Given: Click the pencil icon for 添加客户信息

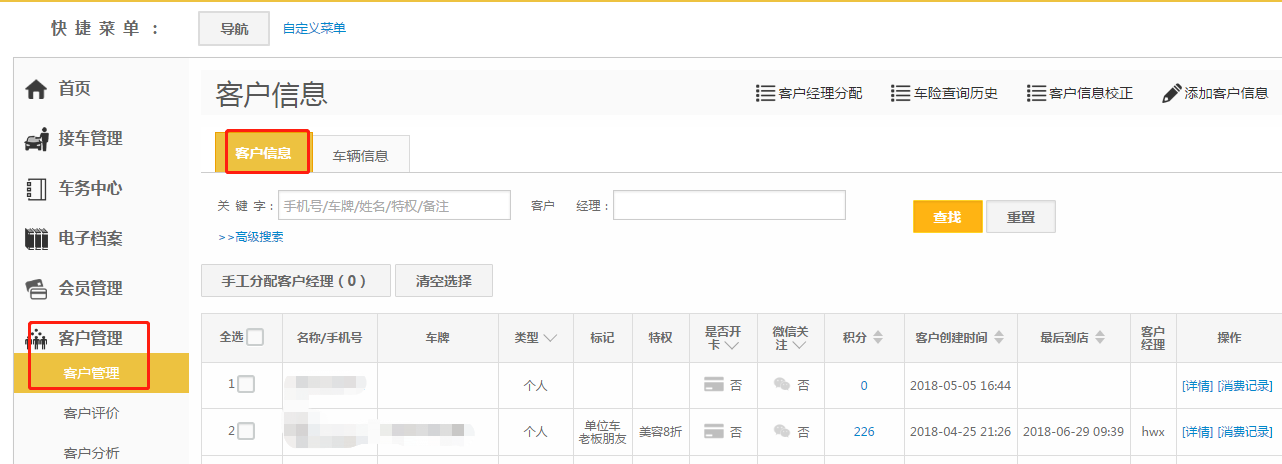Looking at the screenshot, I should pos(1172,93).
